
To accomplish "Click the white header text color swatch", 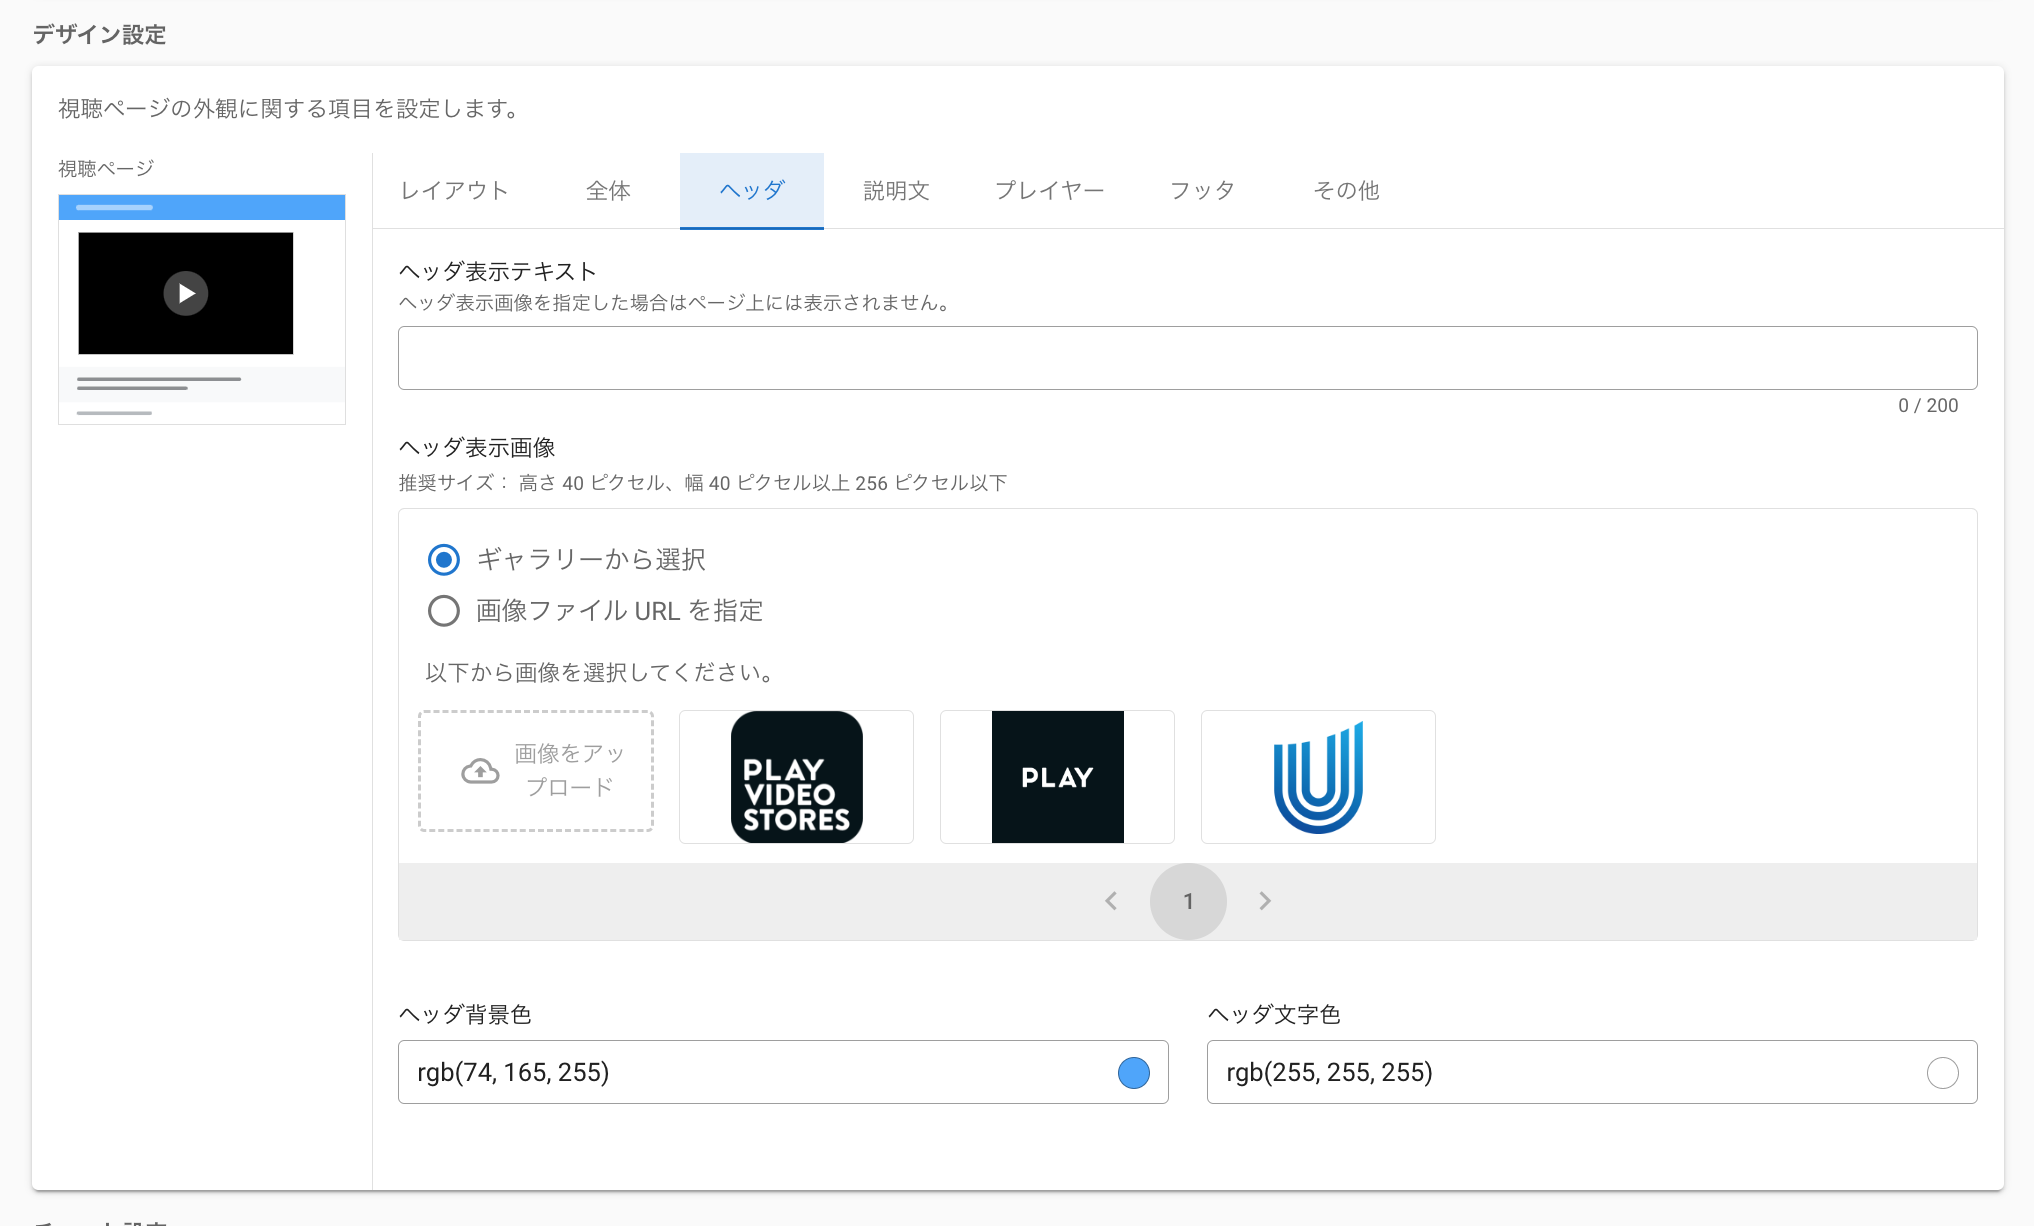I will point(1942,1073).
